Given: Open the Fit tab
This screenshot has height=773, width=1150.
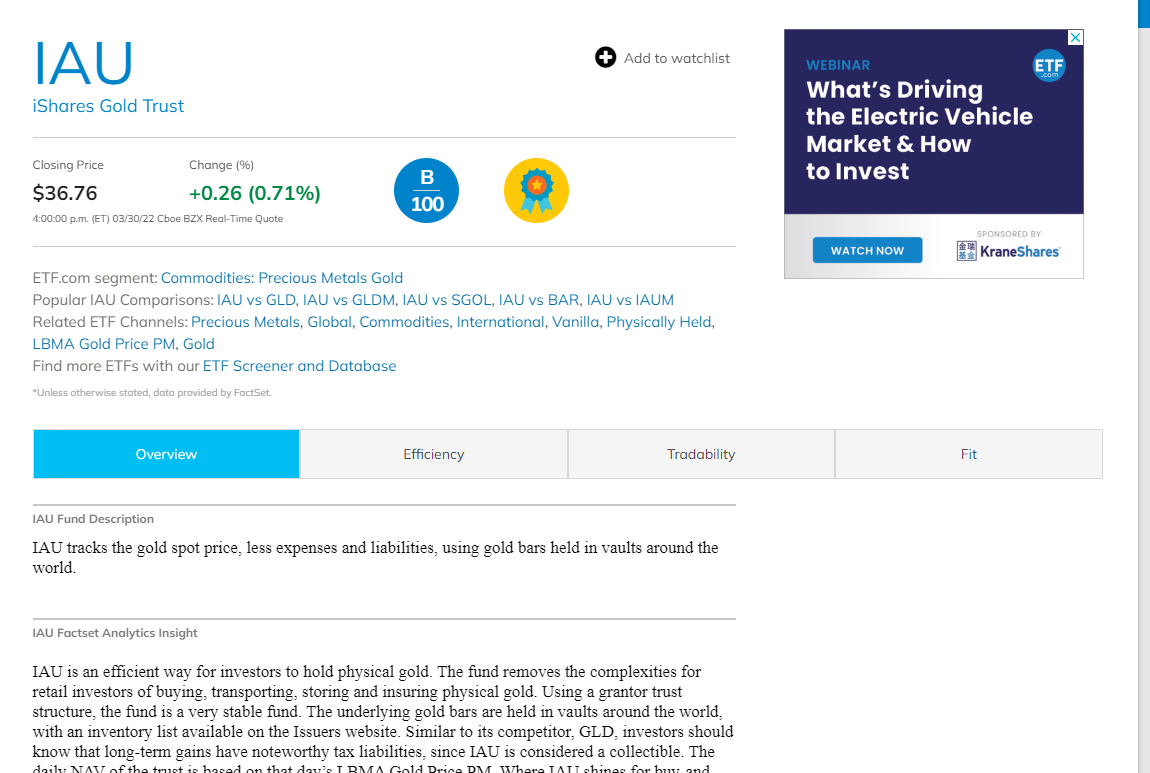Looking at the screenshot, I should [x=969, y=454].
